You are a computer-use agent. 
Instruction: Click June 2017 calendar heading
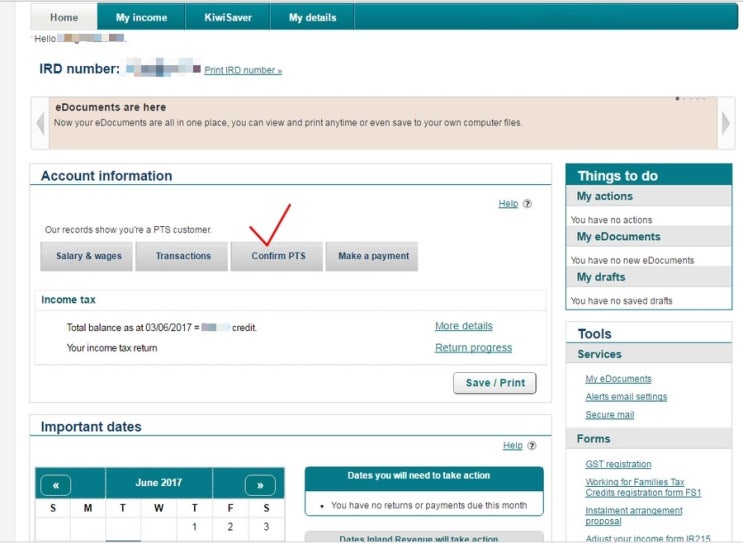click(x=159, y=483)
